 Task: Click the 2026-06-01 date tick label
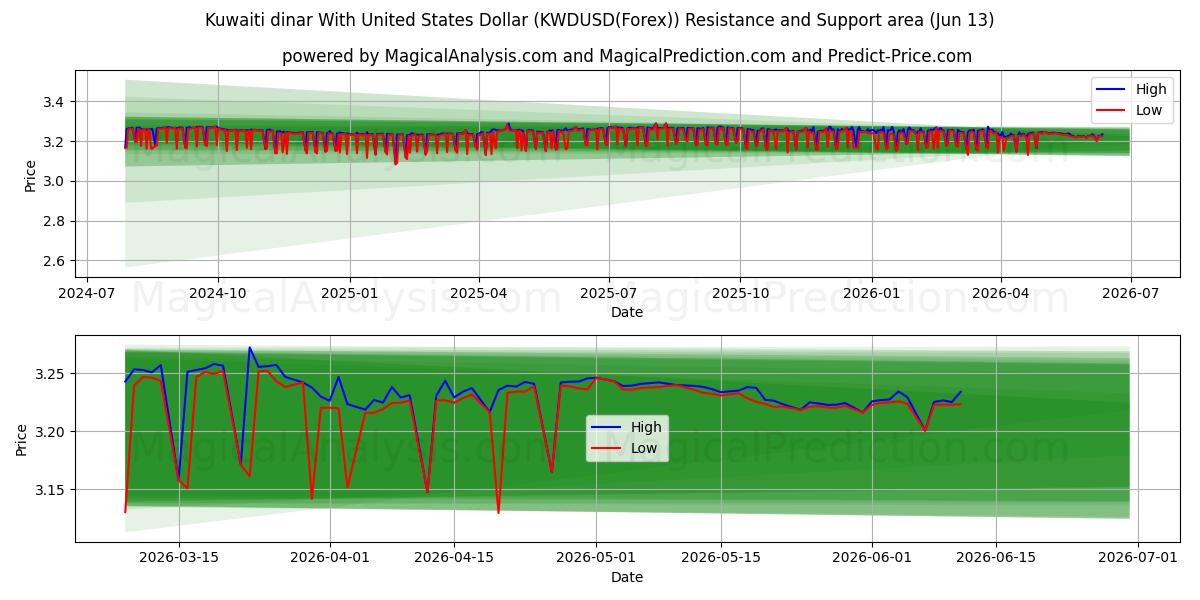(871, 560)
